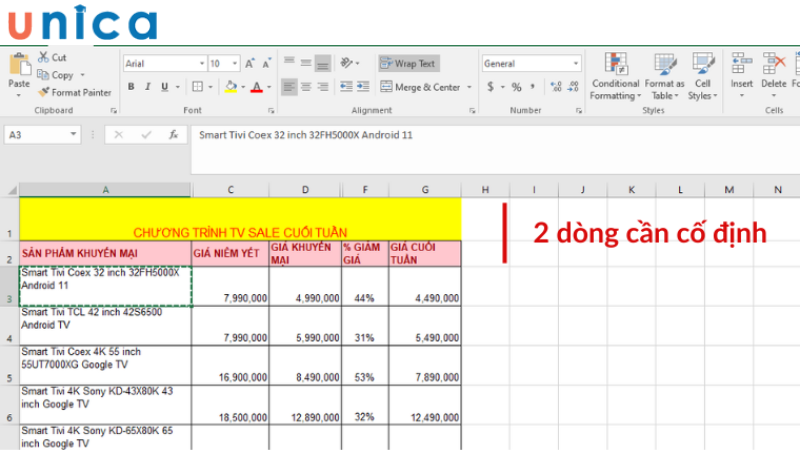Screen dimensions: 800x450
Task: Align text right in cell
Action: (x=322, y=87)
